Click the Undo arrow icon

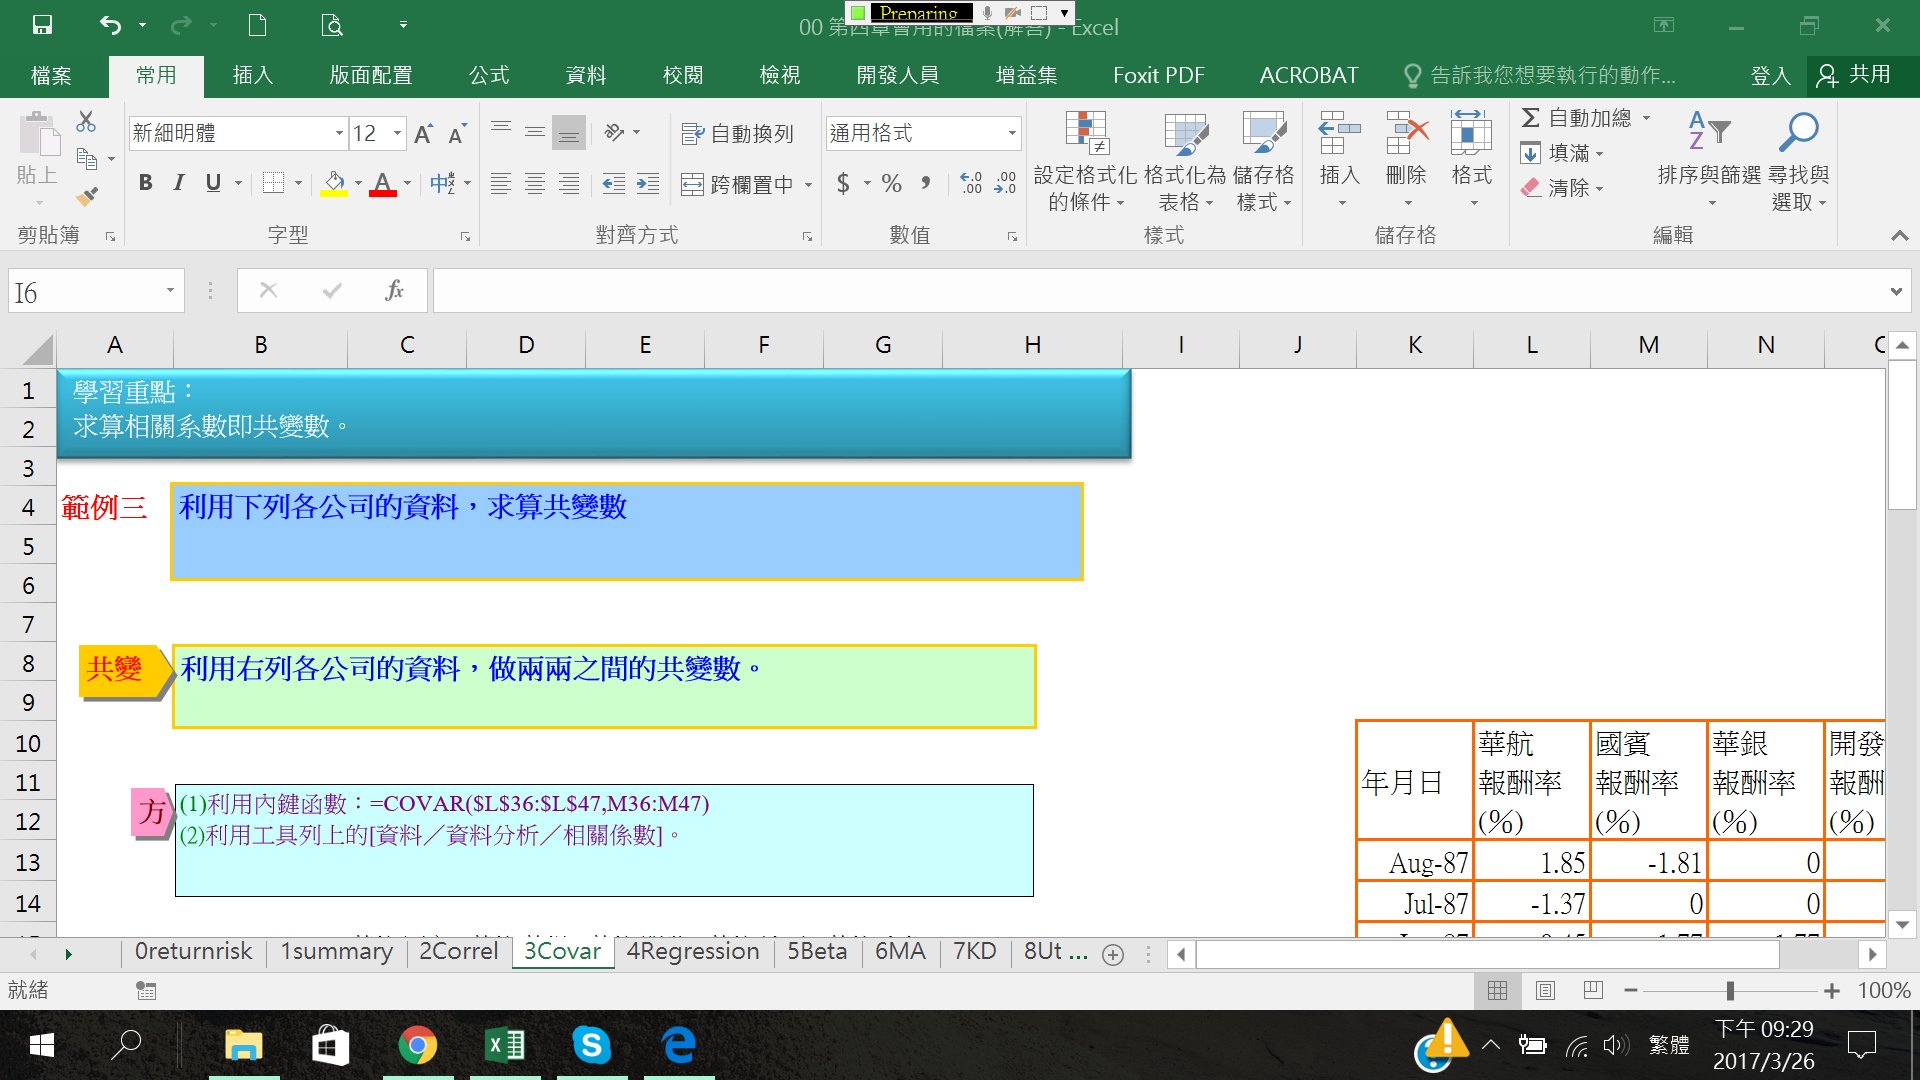[110, 26]
